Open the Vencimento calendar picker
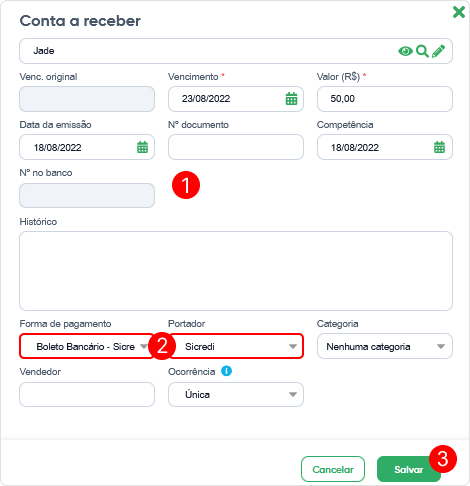 [291, 99]
